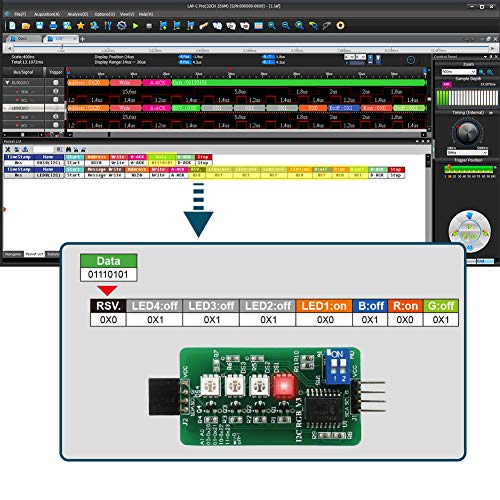500x500 pixels.
Task: Click the Trigger column header
Action: (x=55, y=72)
